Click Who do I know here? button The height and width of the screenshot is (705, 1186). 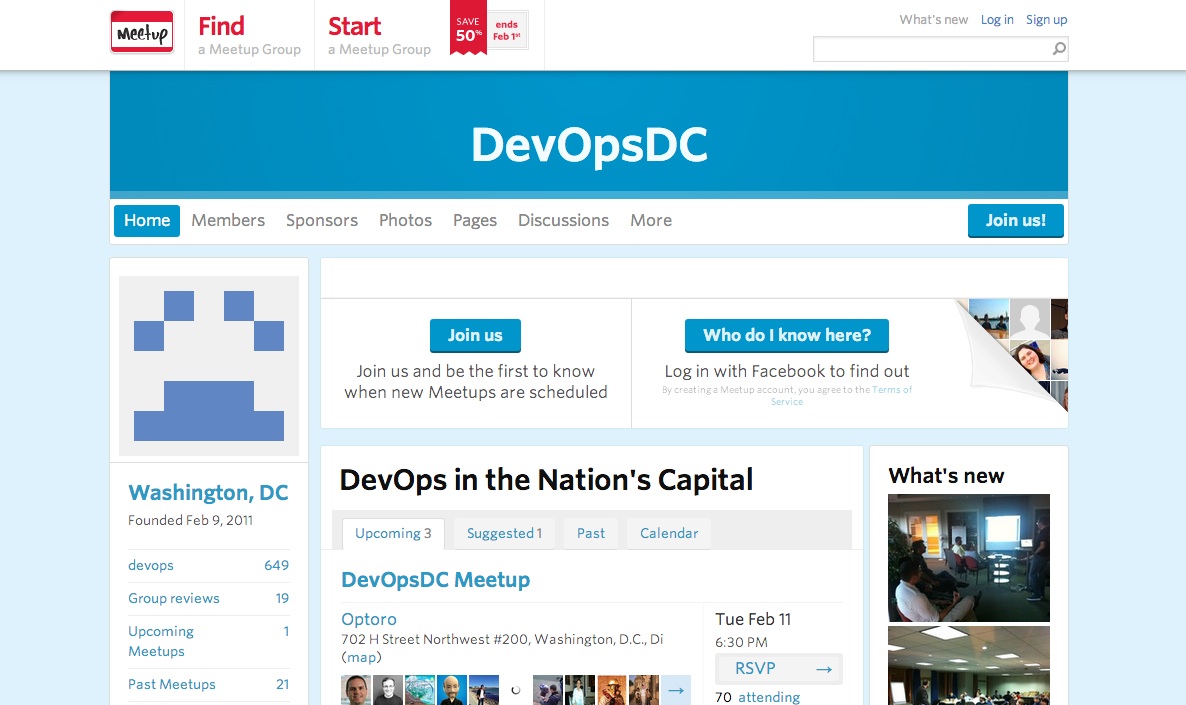pyautogui.click(x=787, y=335)
